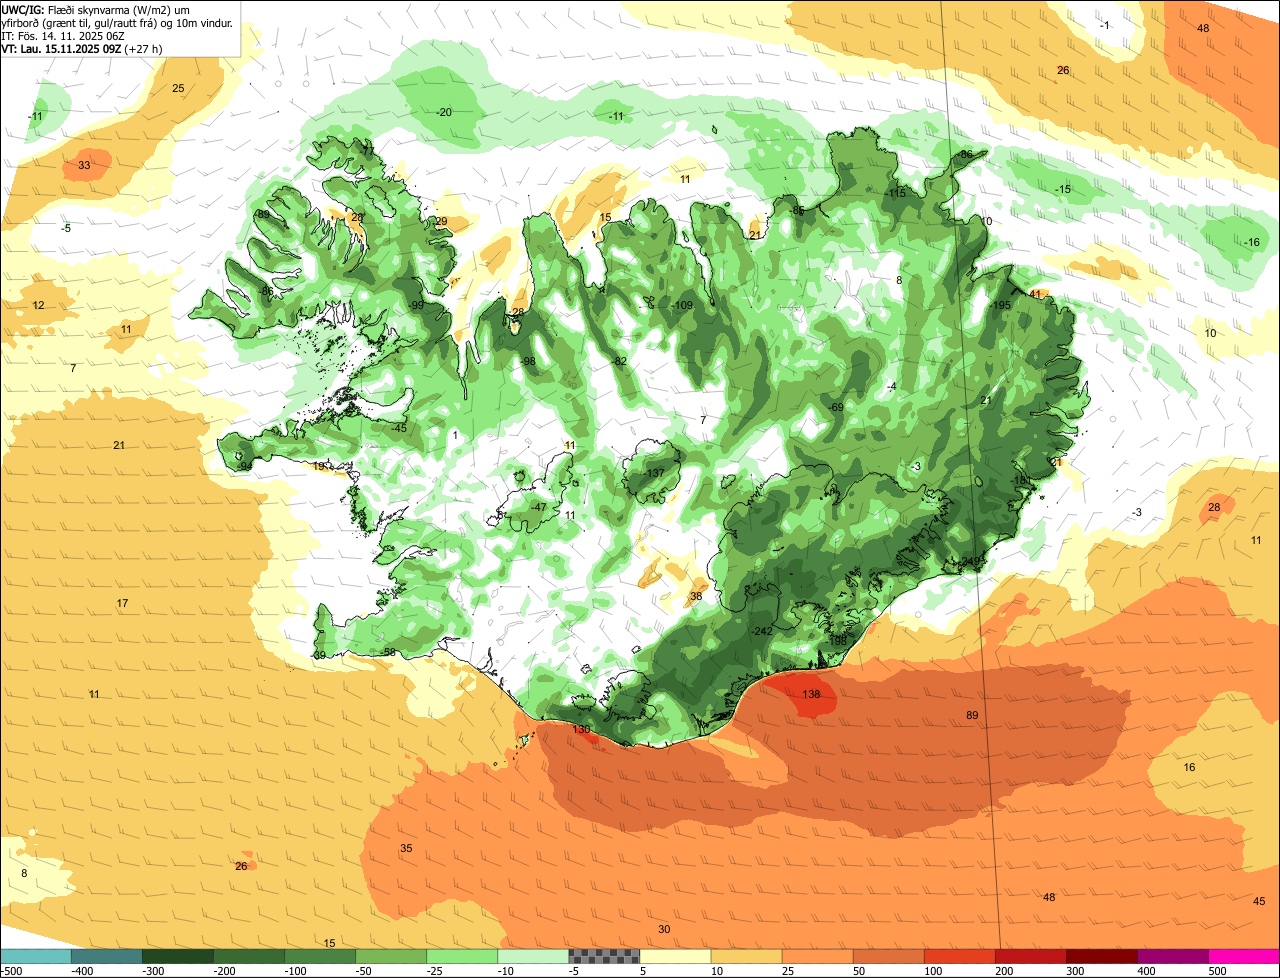Screen dimensions: 1280x978
Task: Click the '-99' value in Westfjords
Action: tap(415, 305)
